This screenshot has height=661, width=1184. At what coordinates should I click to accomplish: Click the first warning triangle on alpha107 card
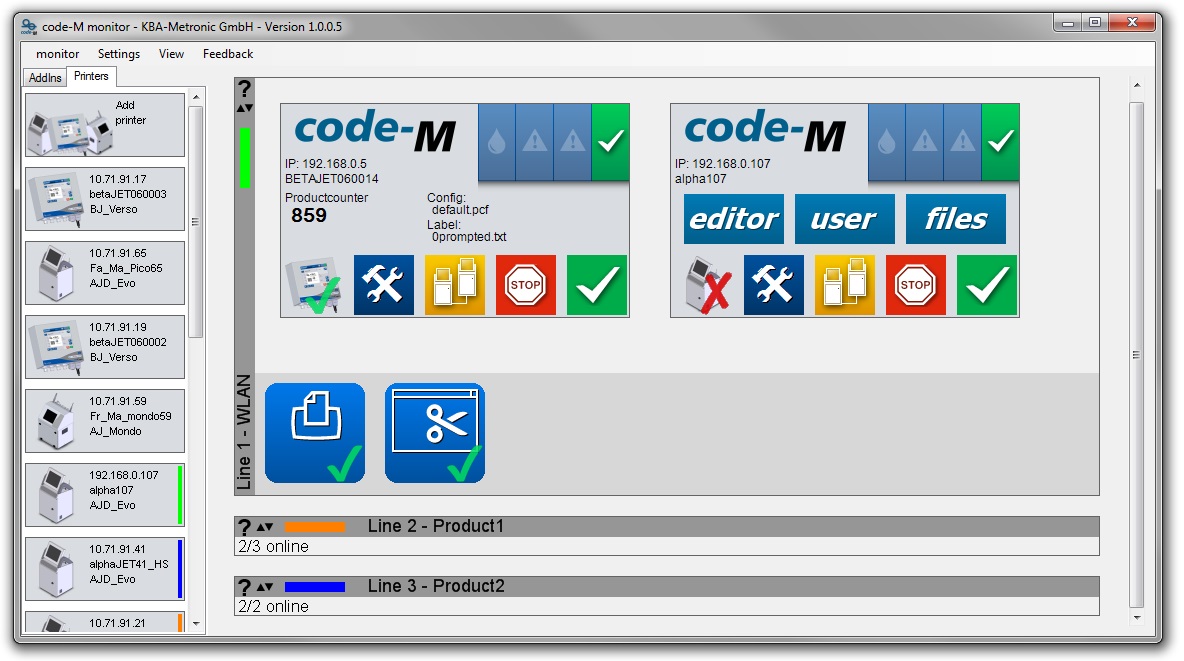(x=924, y=142)
